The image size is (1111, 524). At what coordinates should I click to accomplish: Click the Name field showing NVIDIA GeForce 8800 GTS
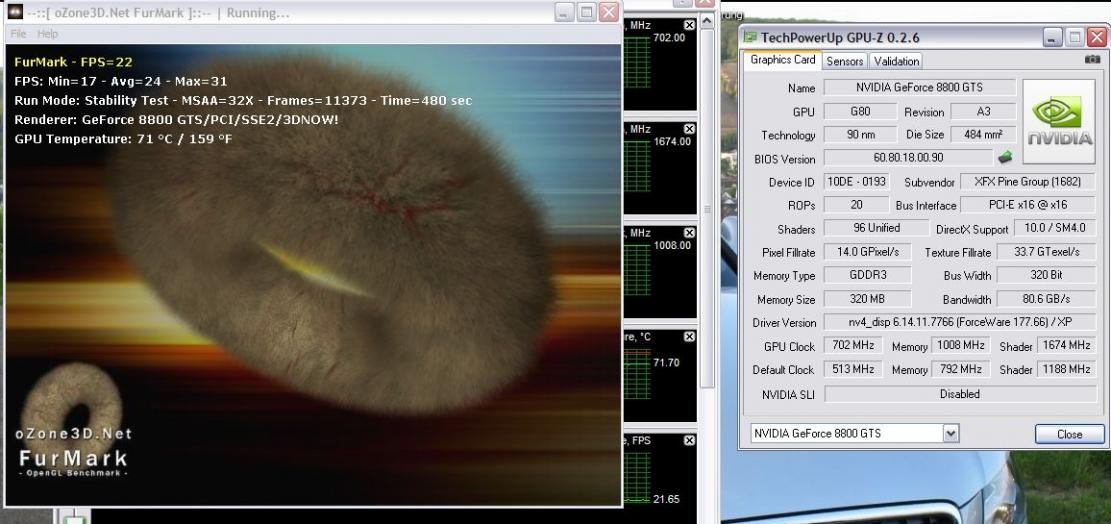(919, 88)
